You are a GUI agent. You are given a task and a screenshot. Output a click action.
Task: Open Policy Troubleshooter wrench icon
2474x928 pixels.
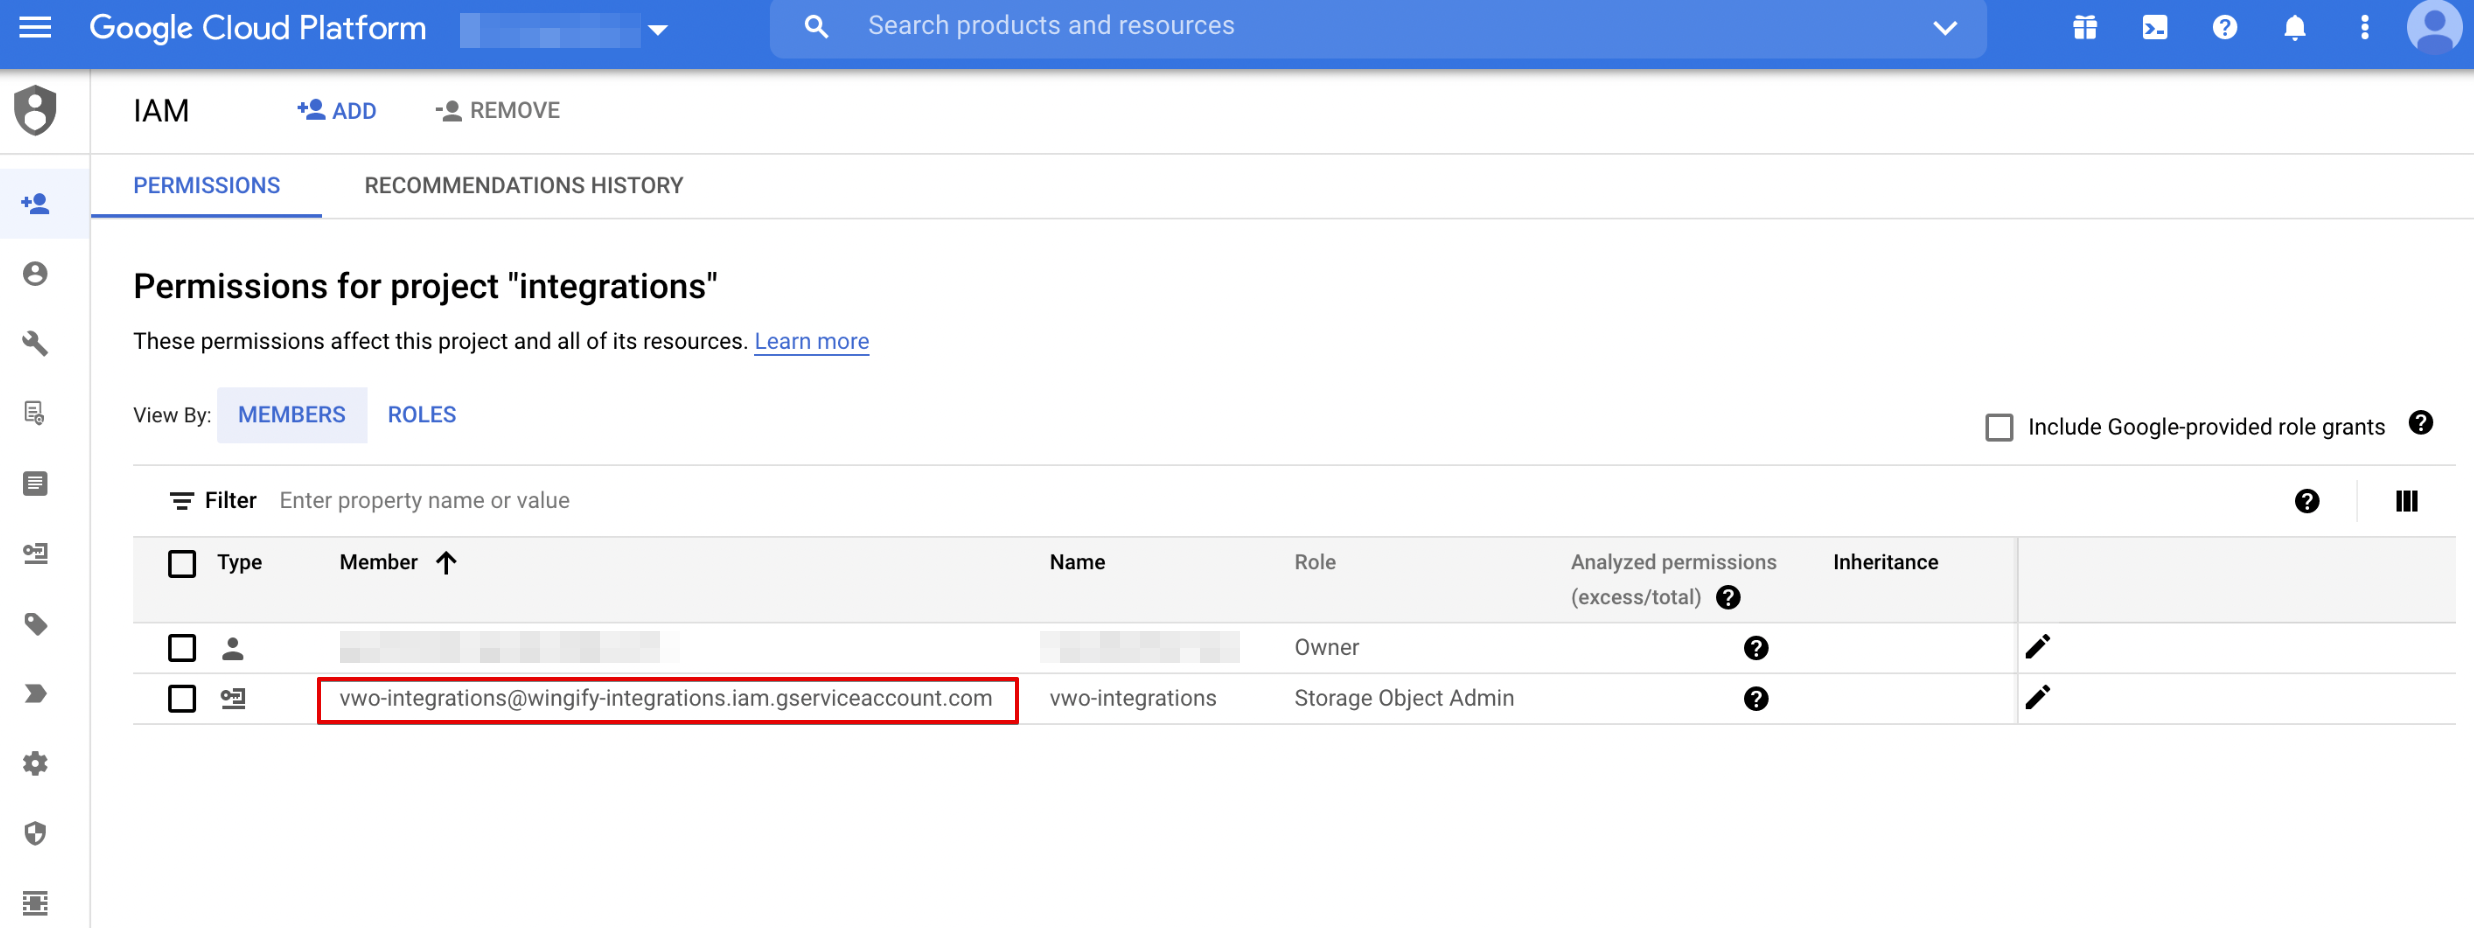click(x=35, y=344)
